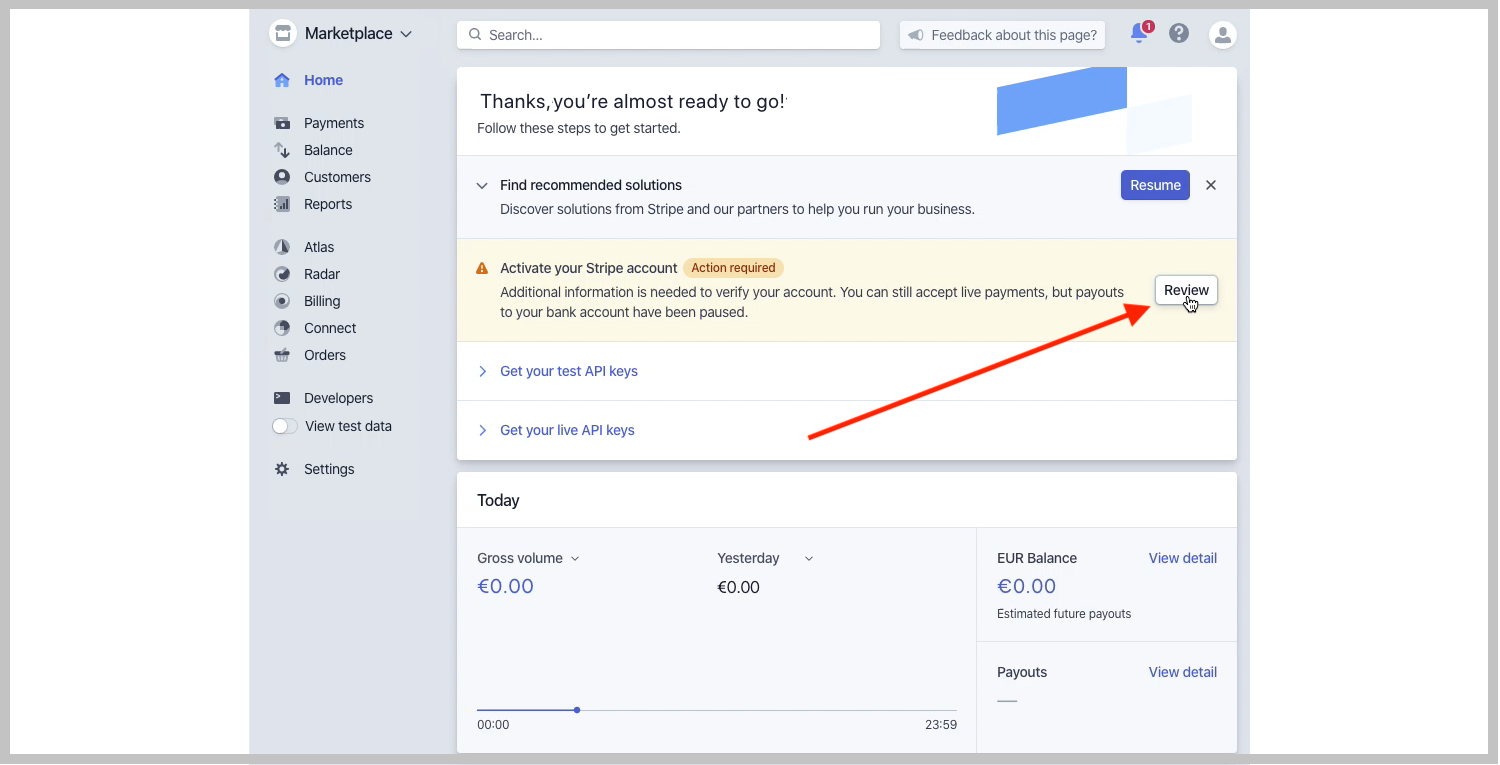The width and height of the screenshot is (1500, 765).
Task: Click the Reports chart icon
Action: (x=282, y=204)
